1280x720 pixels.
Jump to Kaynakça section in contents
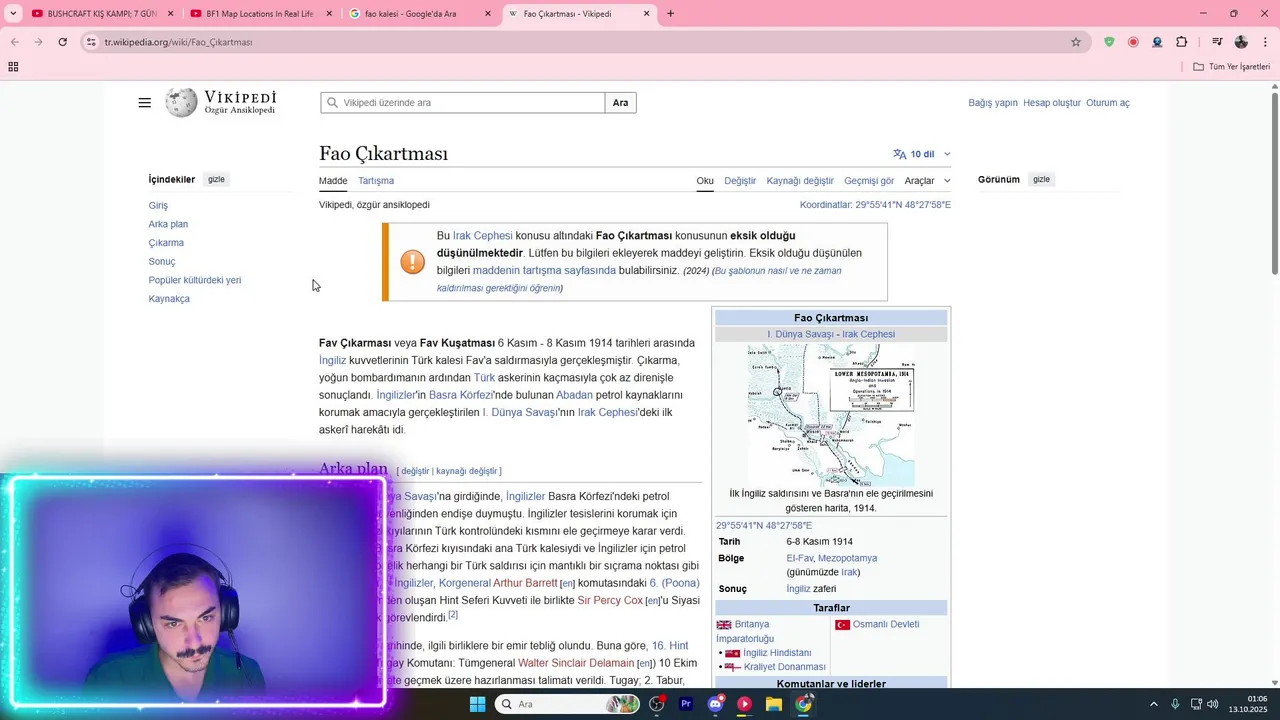pos(169,299)
